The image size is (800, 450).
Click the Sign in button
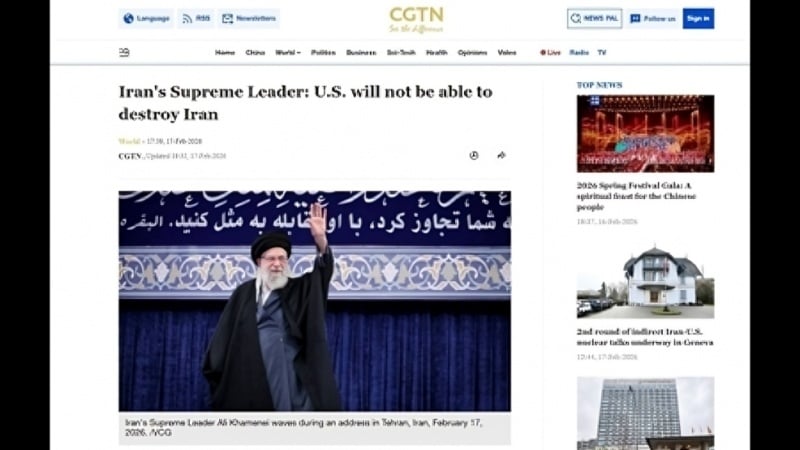coord(698,18)
